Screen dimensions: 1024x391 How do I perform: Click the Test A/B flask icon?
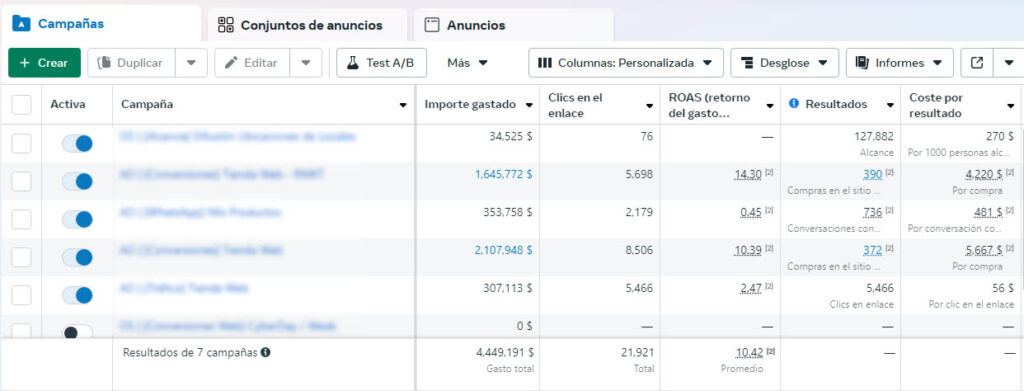click(353, 63)
